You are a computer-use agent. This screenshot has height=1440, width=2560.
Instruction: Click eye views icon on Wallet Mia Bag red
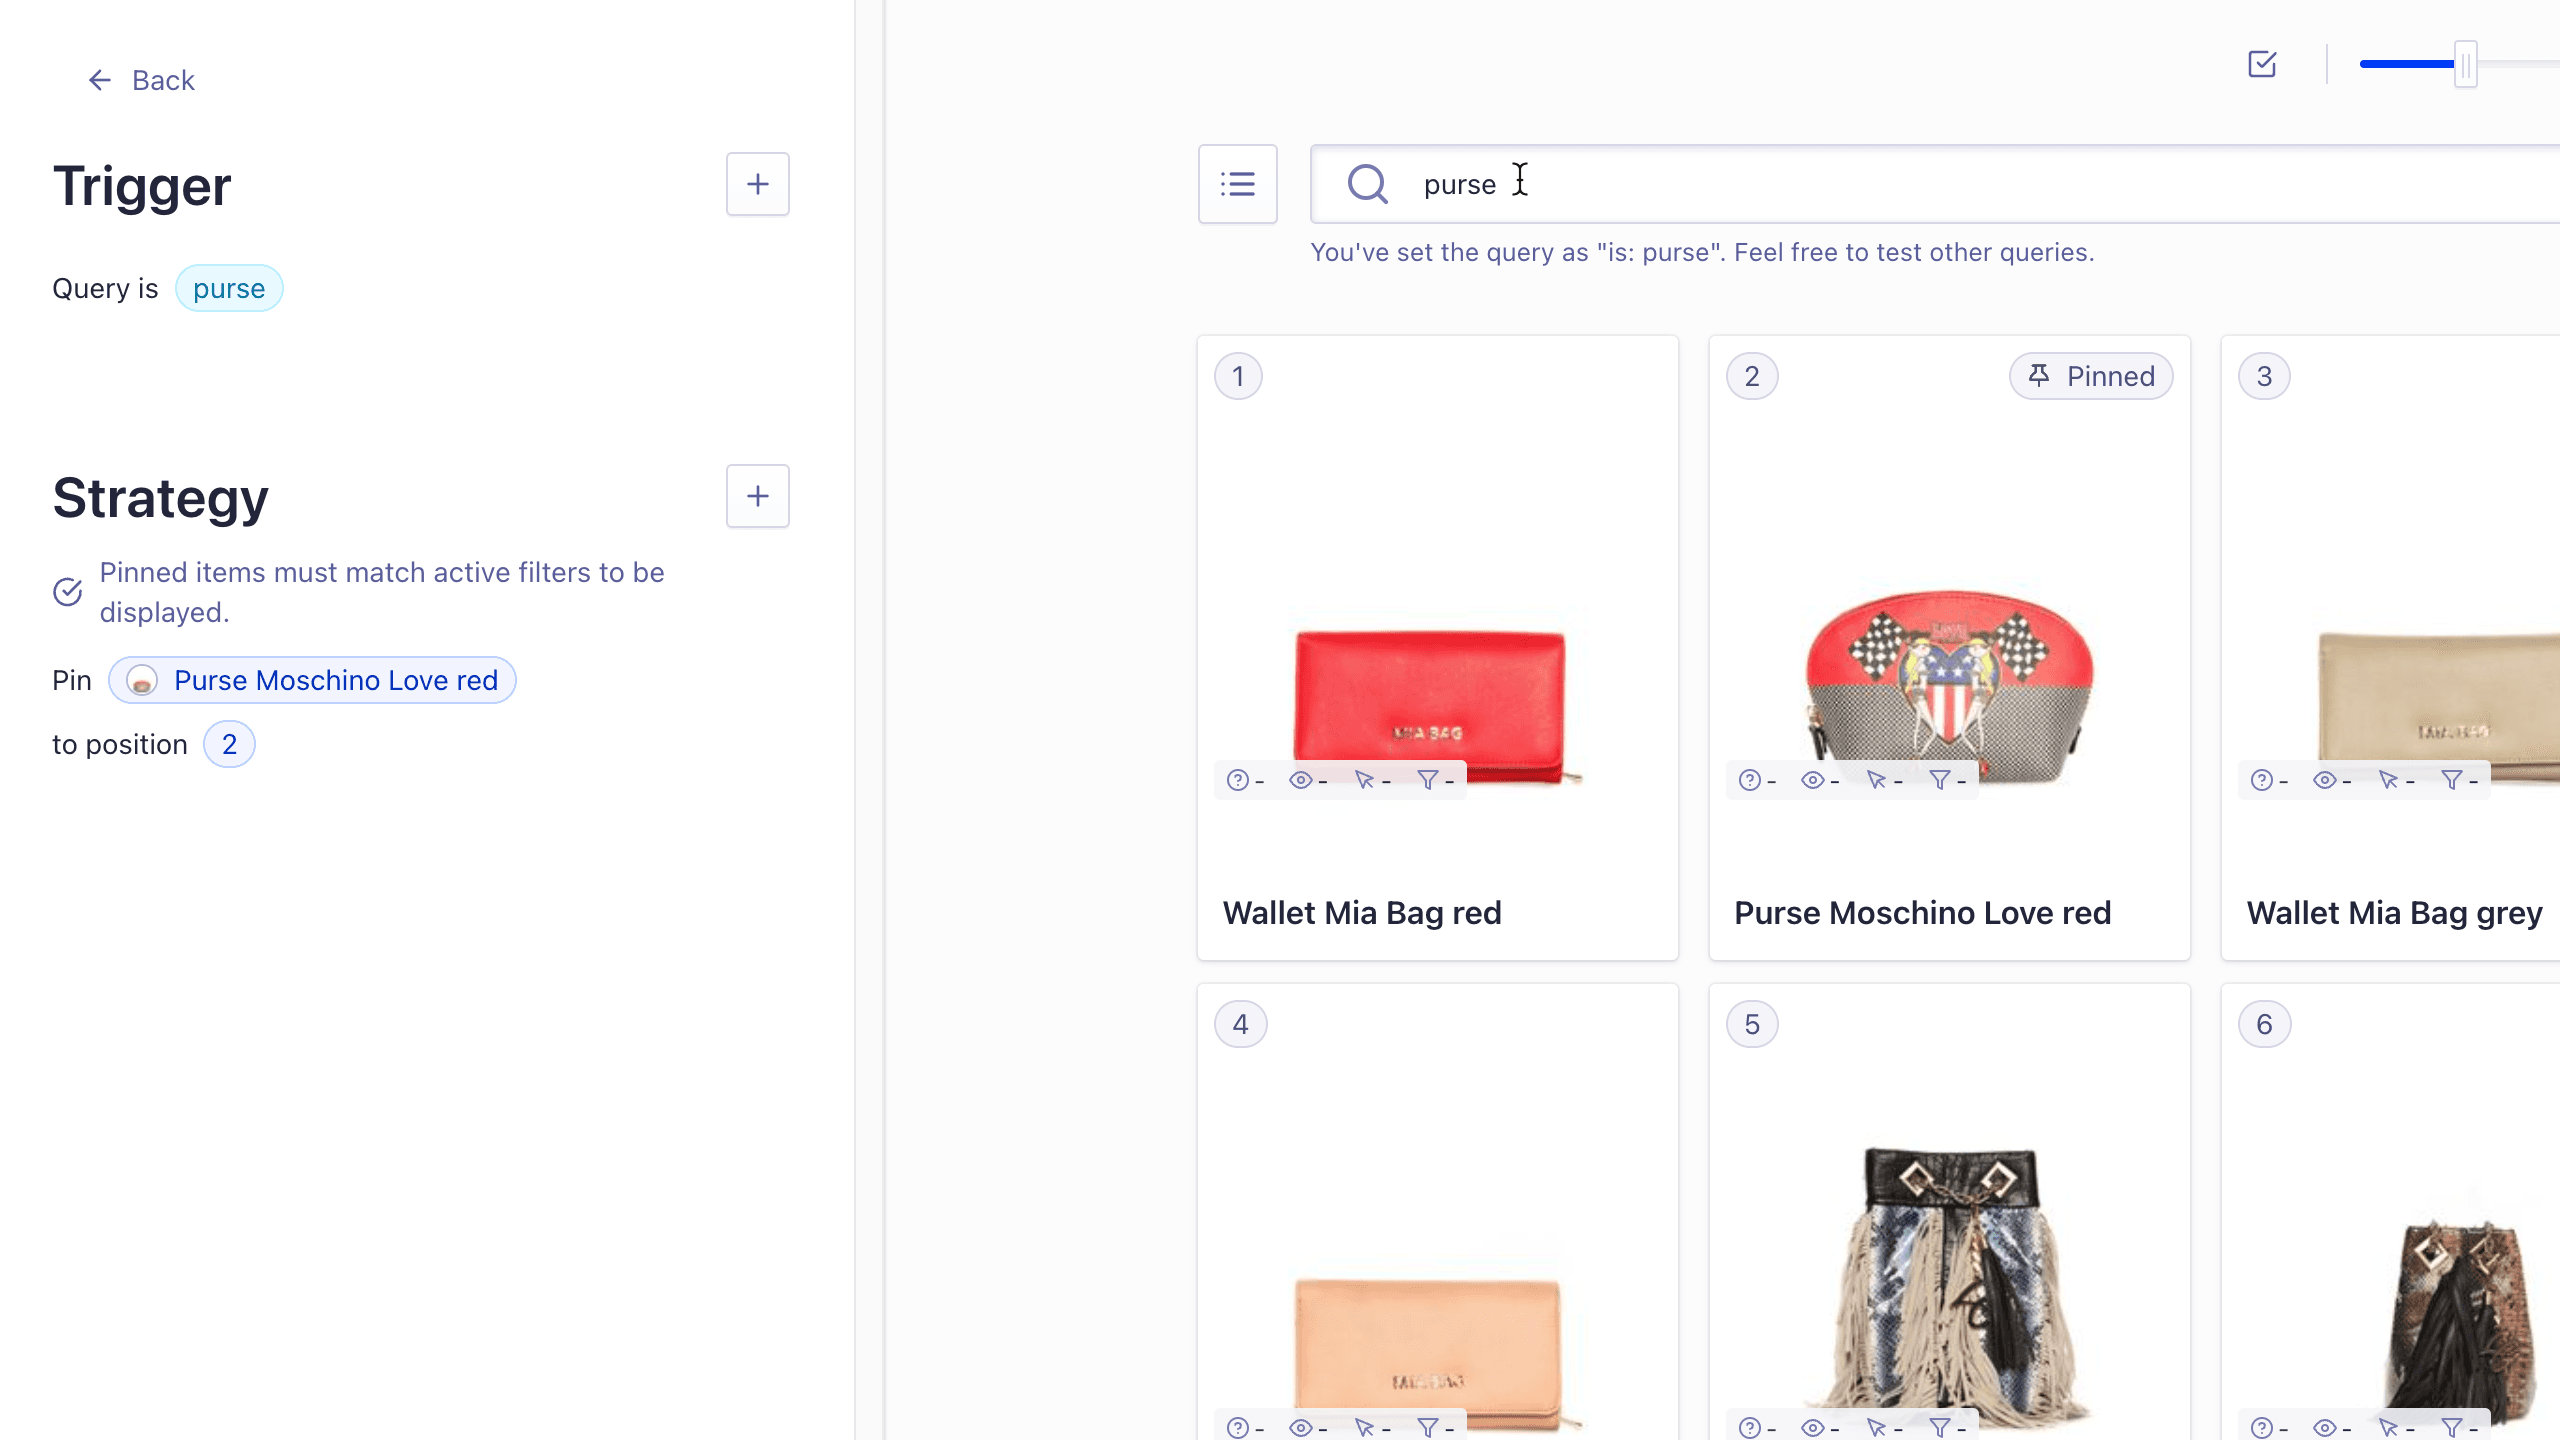(1300, 780)
